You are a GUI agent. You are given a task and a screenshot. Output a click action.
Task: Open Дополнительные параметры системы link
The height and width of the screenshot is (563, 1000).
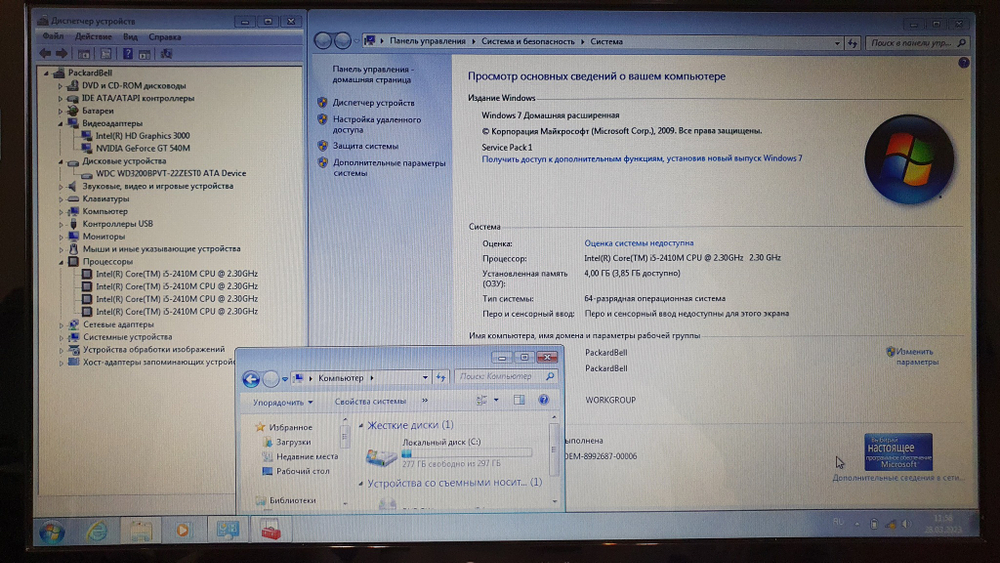click(x=389, y=168)
